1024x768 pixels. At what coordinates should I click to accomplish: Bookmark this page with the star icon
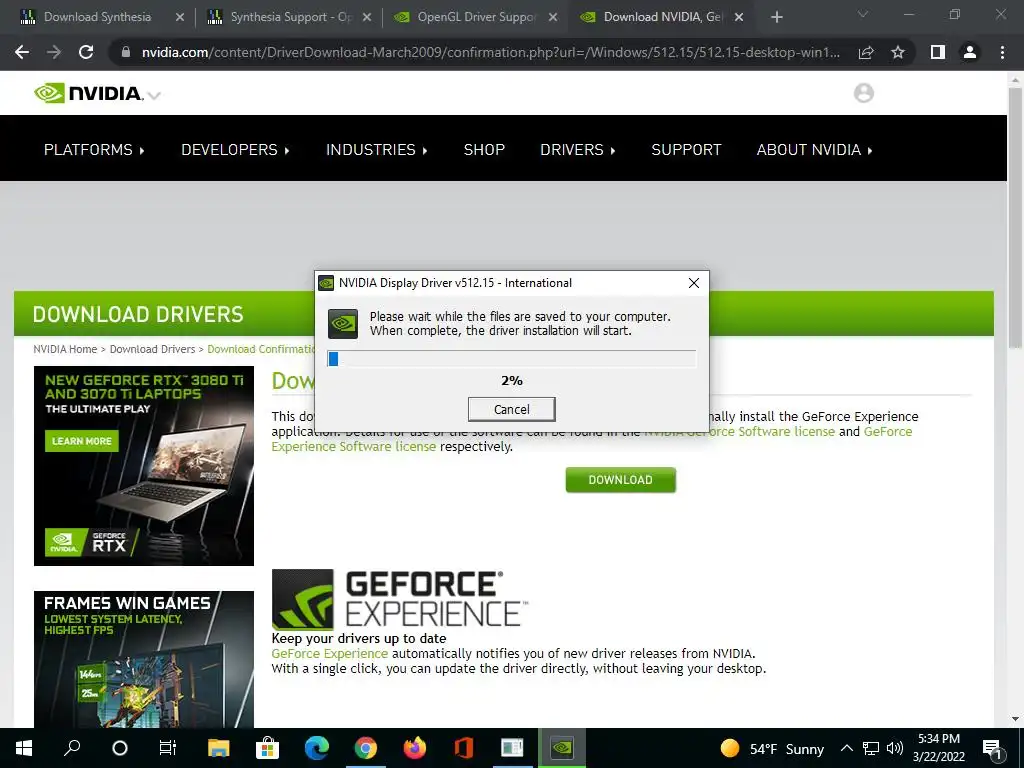898,52
